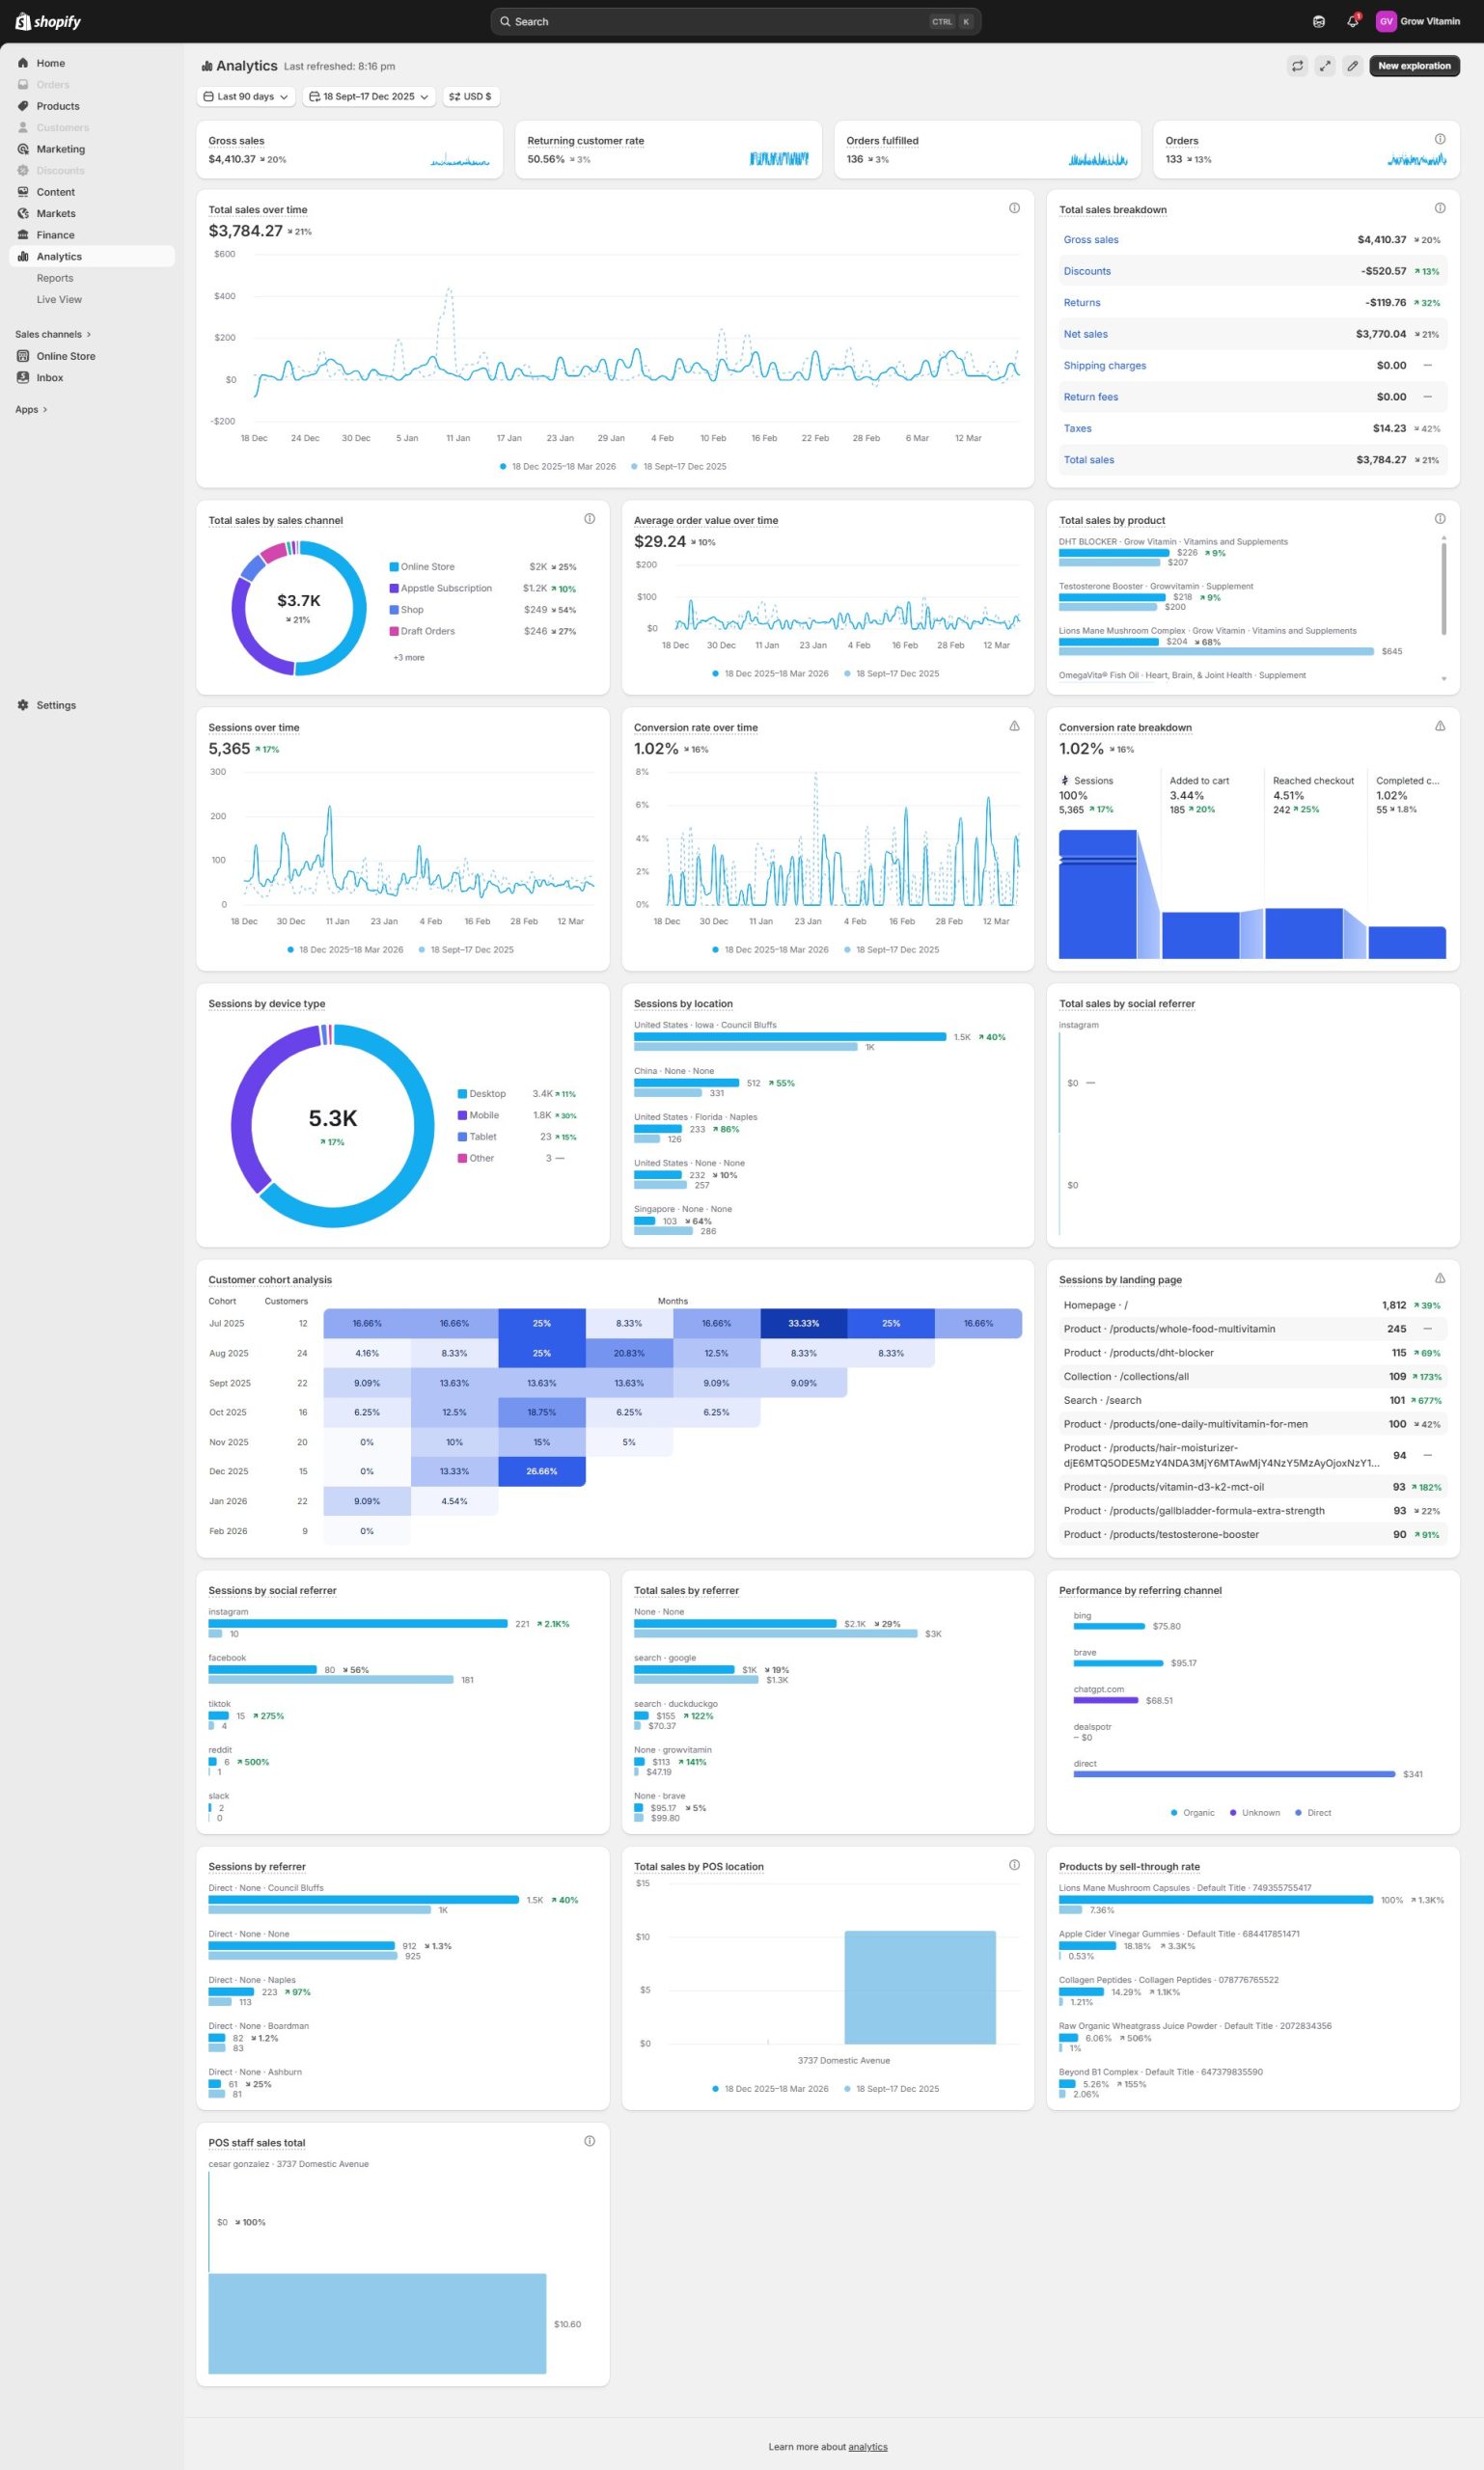1484x2470 pixels.
Task: Open the USD $ currency selector
Action: [x=470, y=97]
